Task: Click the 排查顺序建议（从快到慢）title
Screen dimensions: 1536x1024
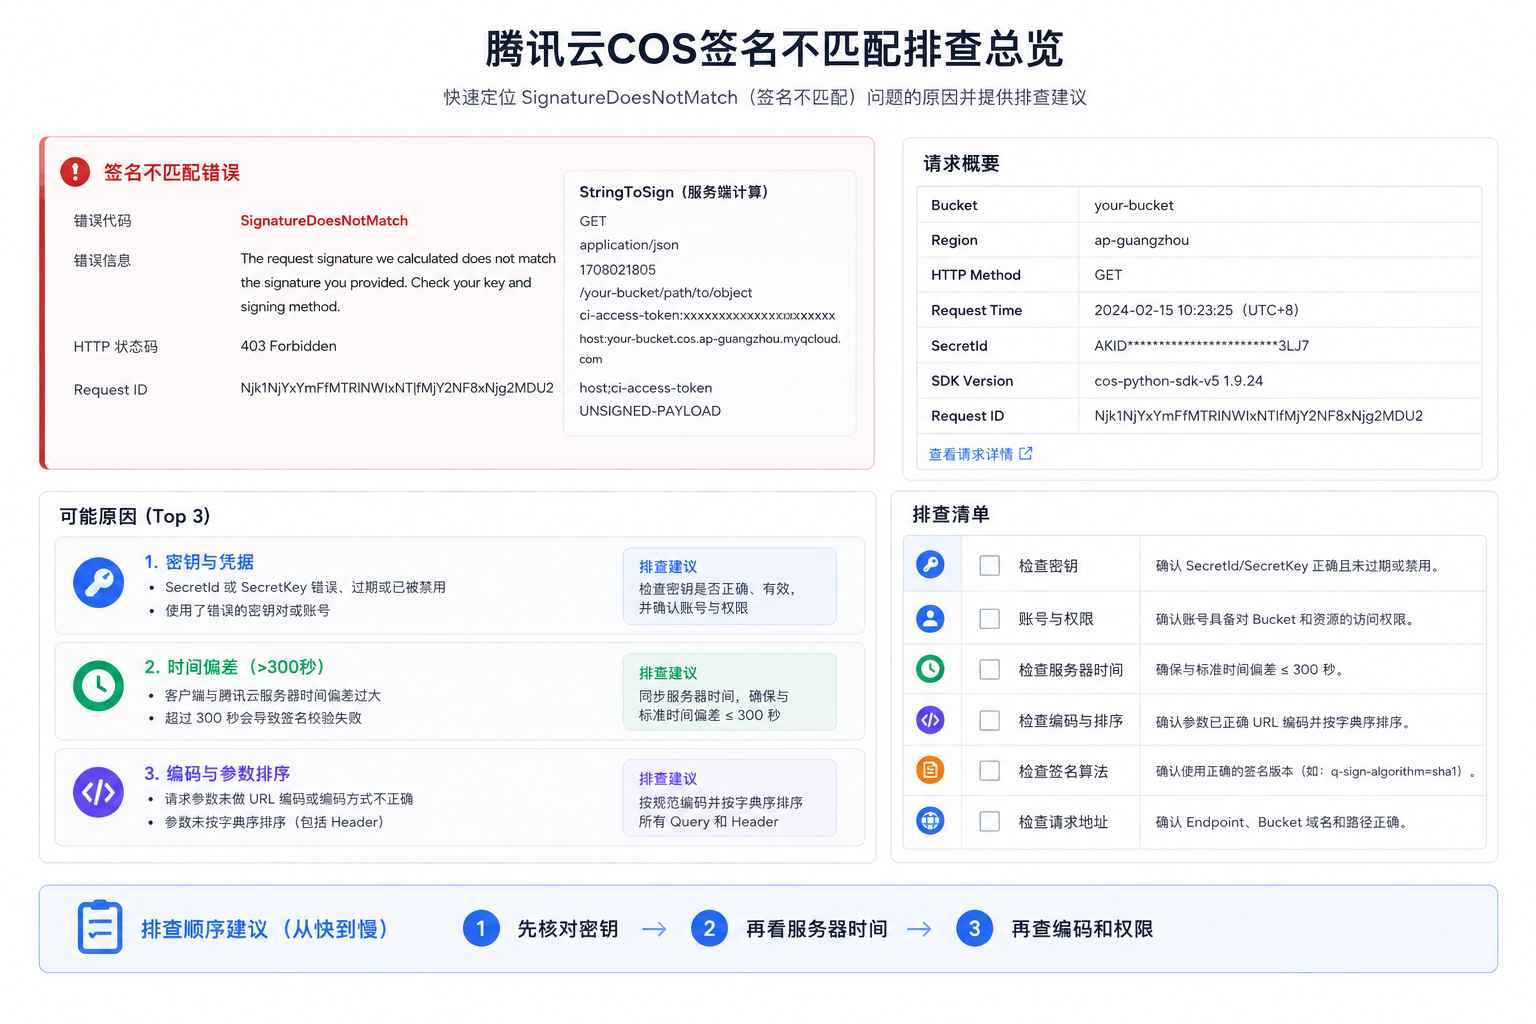Action: coord(265,929)
